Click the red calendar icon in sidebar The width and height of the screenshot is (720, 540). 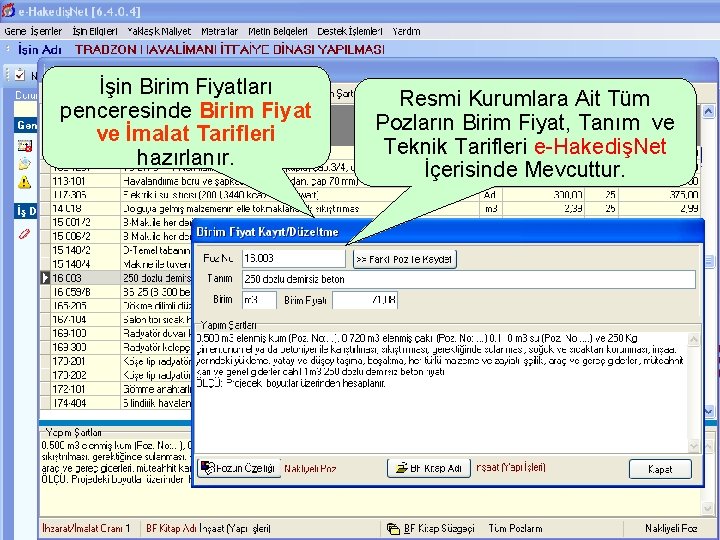tap(24, 146)
